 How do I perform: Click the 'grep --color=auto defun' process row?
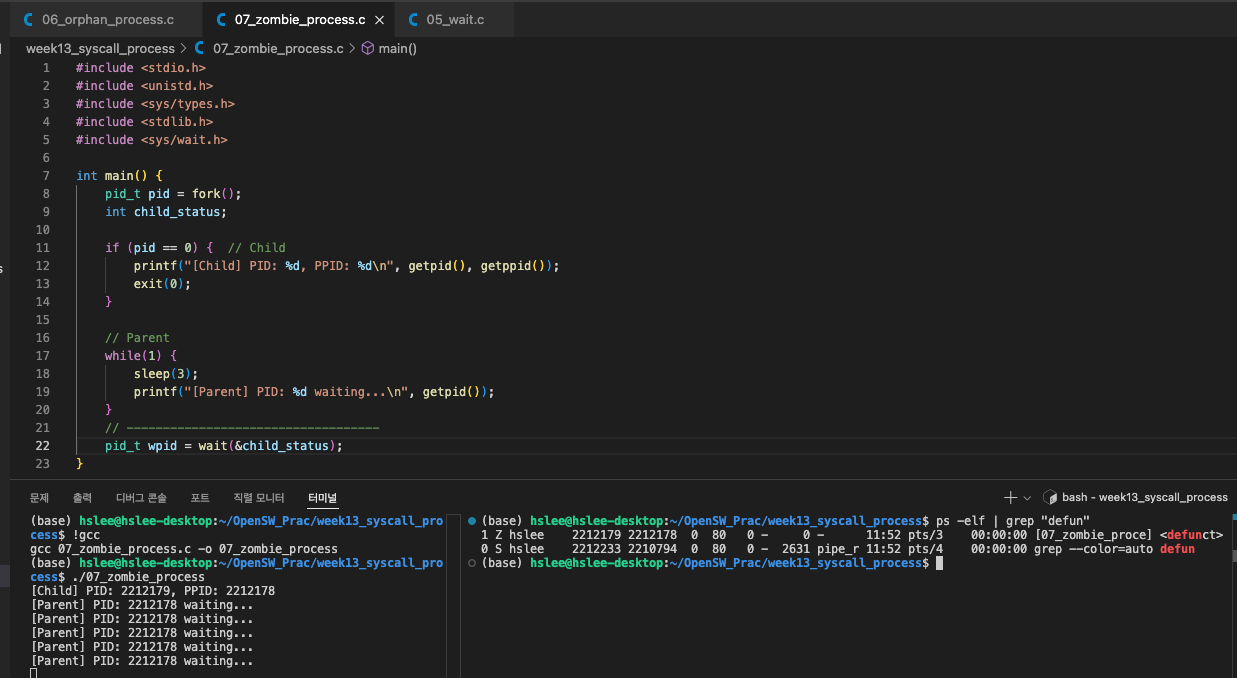(x=838, y=549)
